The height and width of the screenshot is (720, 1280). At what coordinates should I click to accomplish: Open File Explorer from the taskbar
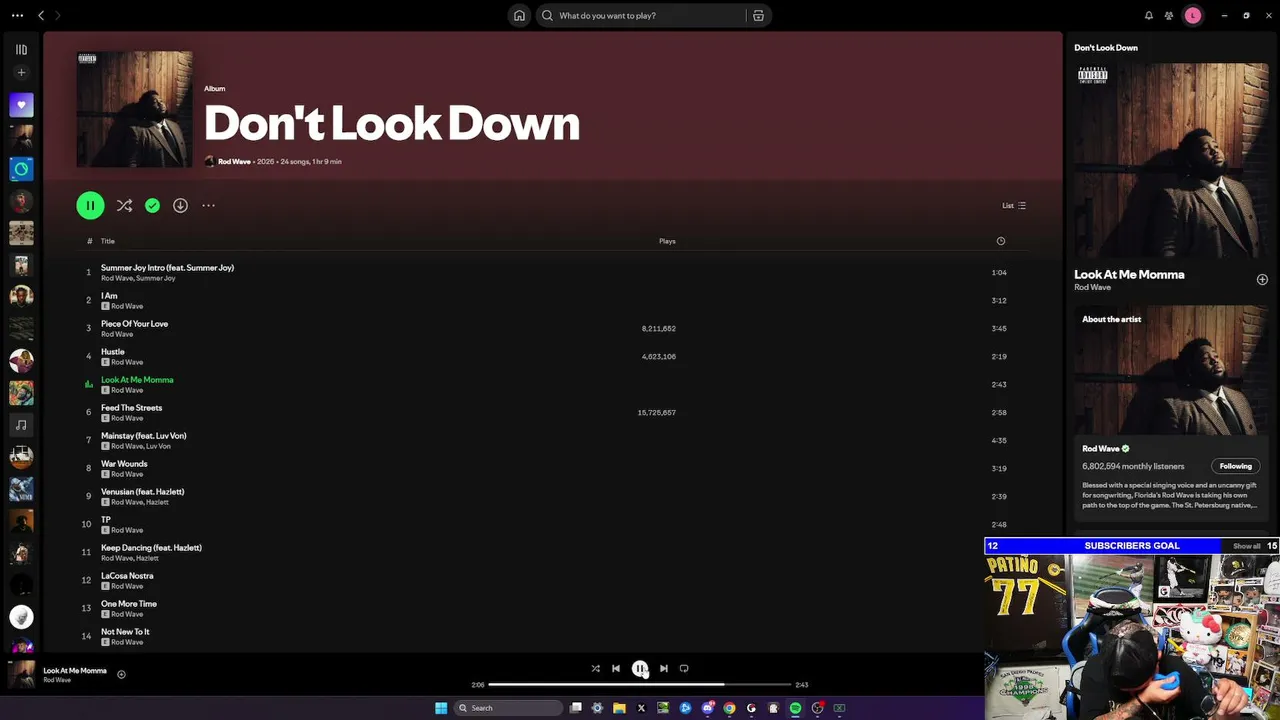(619, 708)
